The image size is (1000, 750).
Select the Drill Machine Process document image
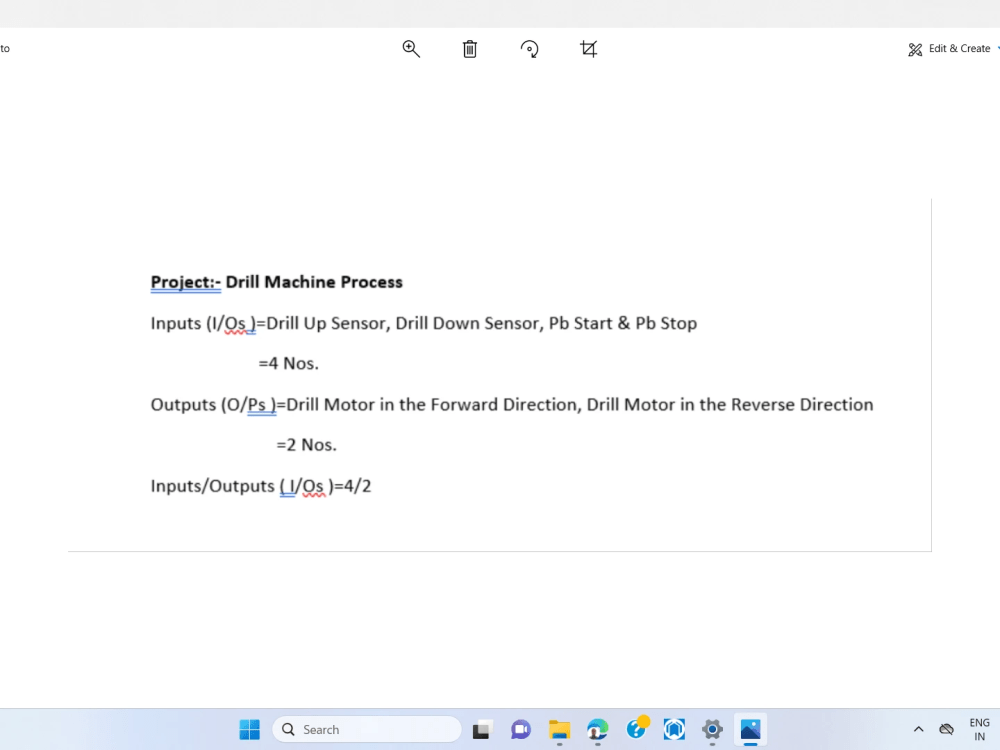(500, 375)
